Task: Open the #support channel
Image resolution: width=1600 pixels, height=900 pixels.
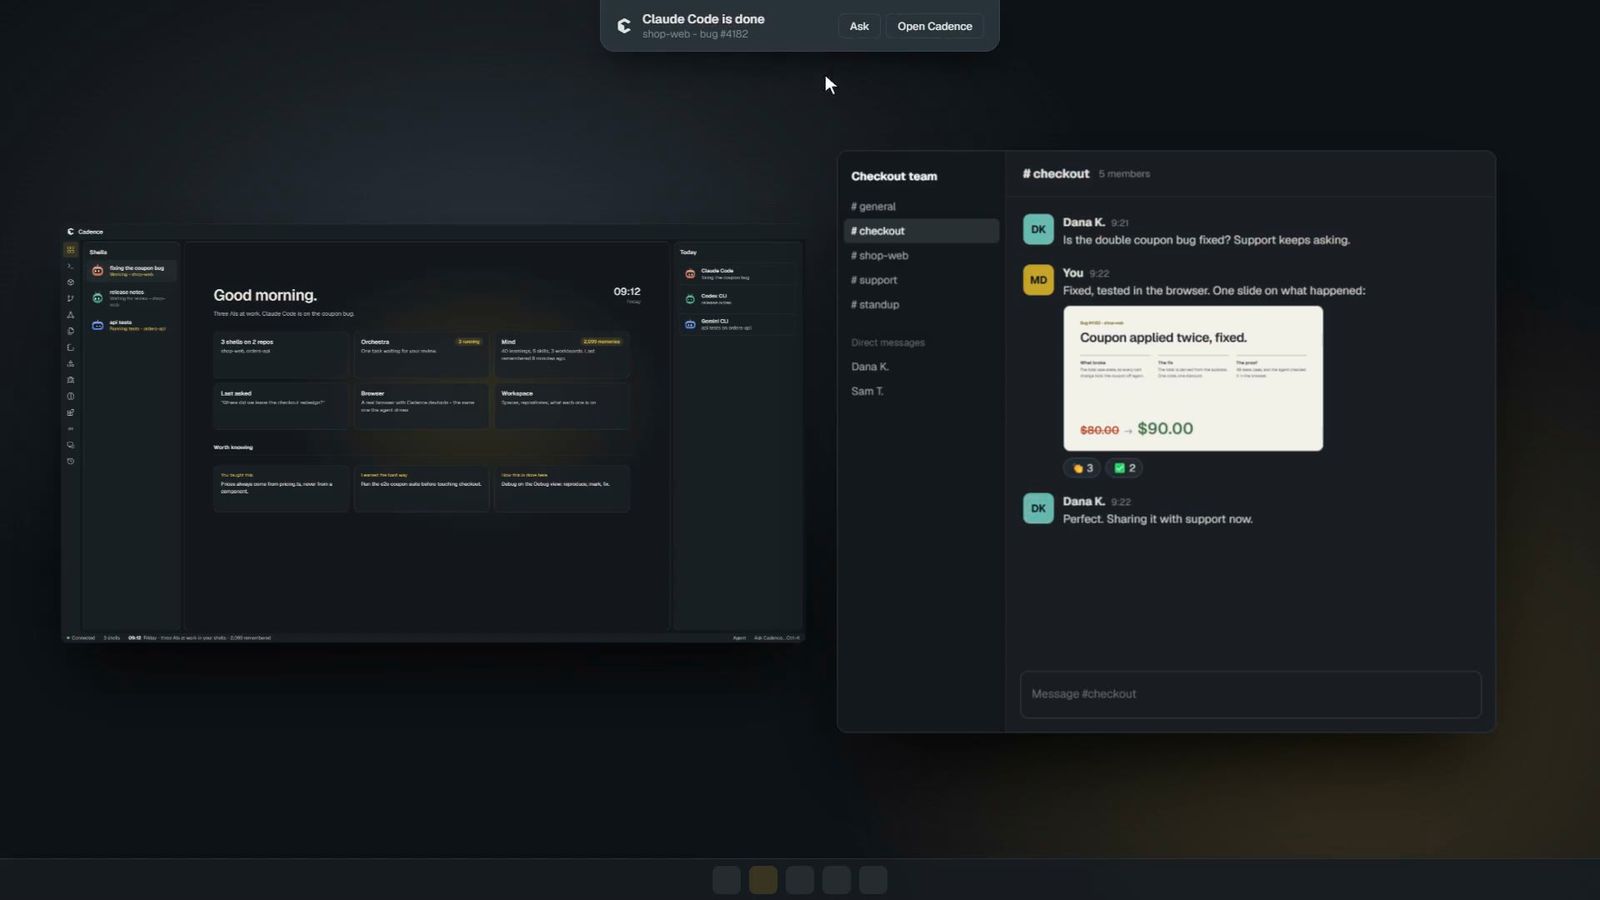Action: pyautogui.click(x=921, y=280)
